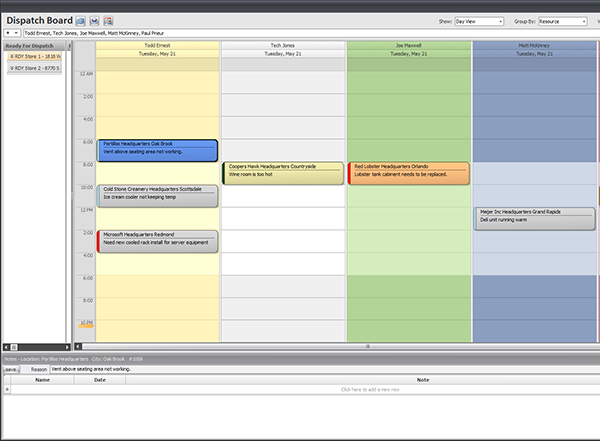
Task: Click the 12 AM time label
Action: pos(86,74)
